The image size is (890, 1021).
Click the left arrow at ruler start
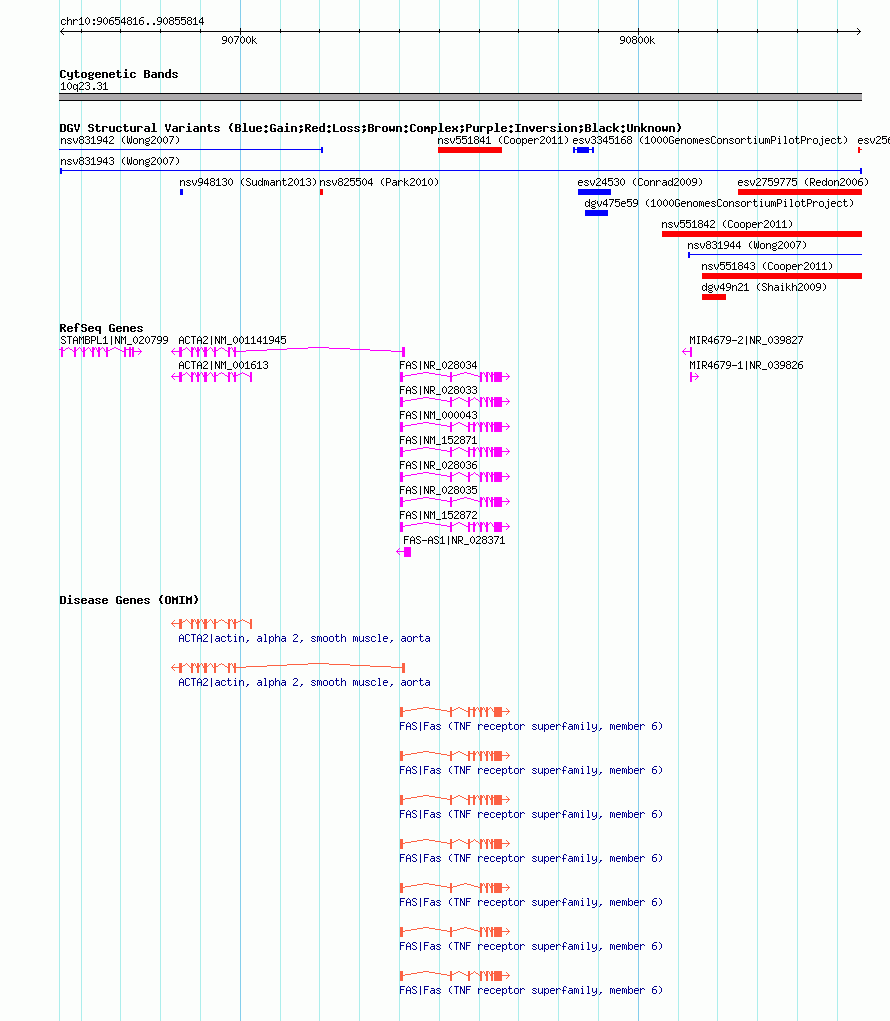pyautogui.click(x=62, y=31)
